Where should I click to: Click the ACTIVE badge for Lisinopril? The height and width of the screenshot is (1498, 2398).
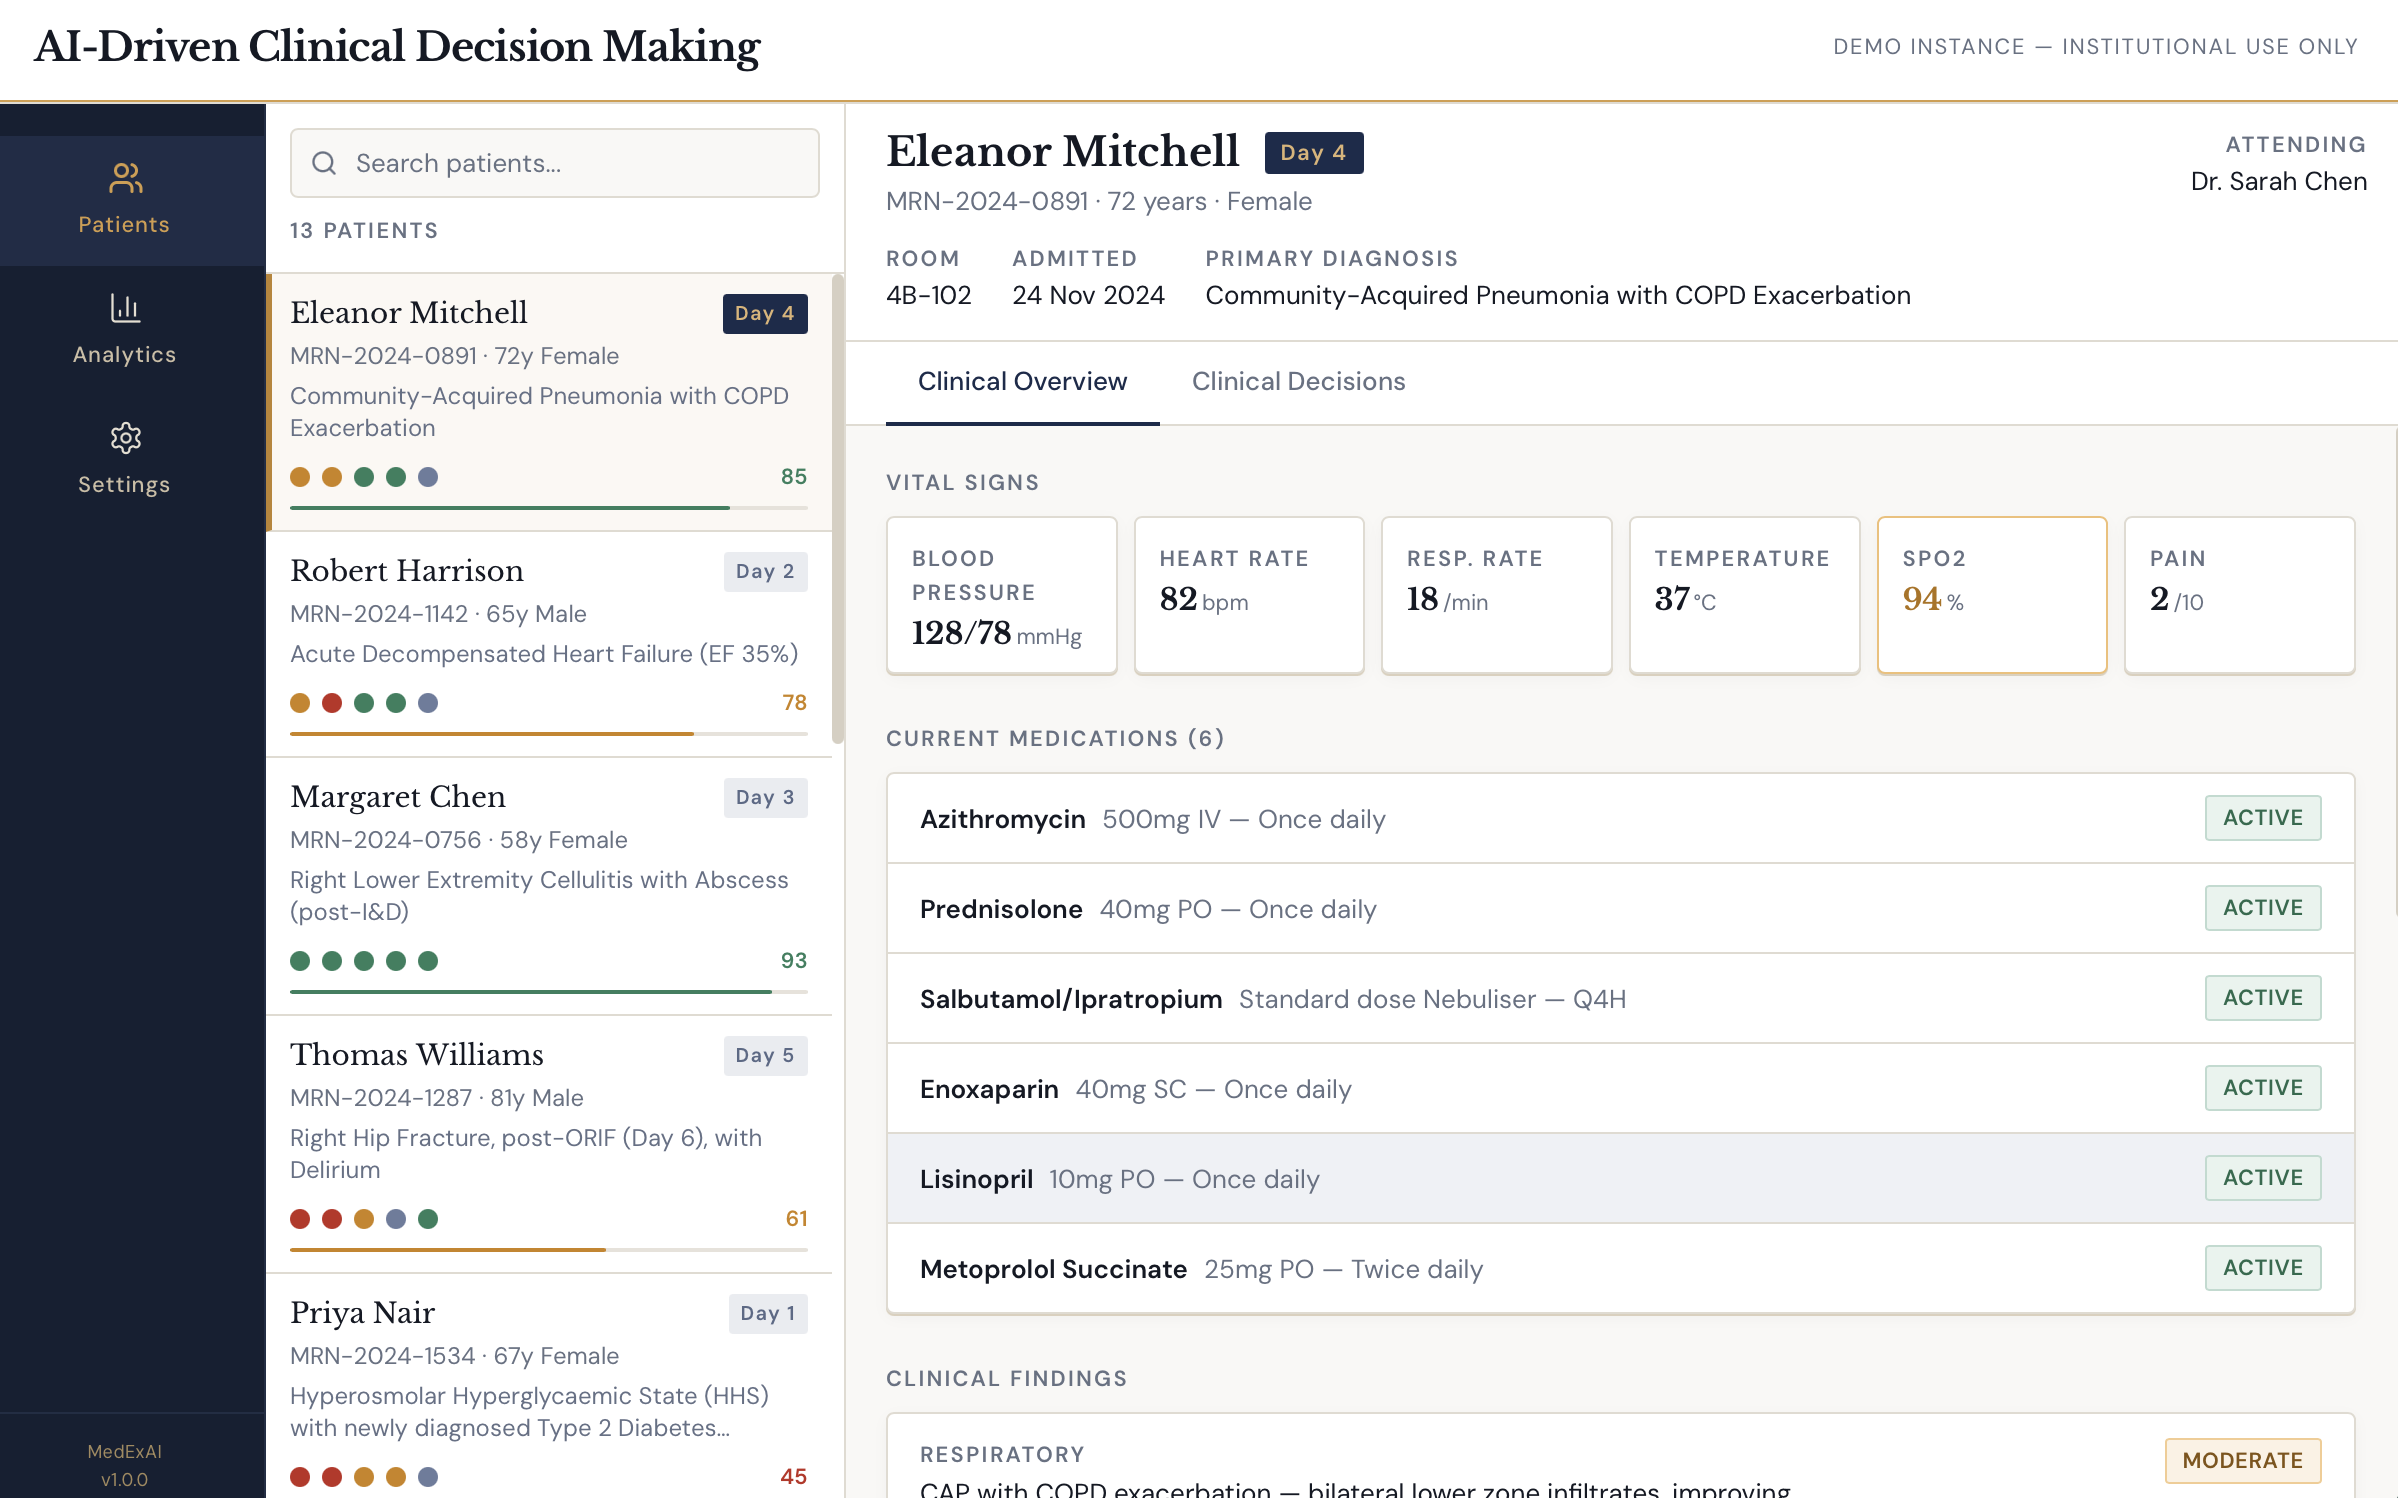tap(2262, 1178)
